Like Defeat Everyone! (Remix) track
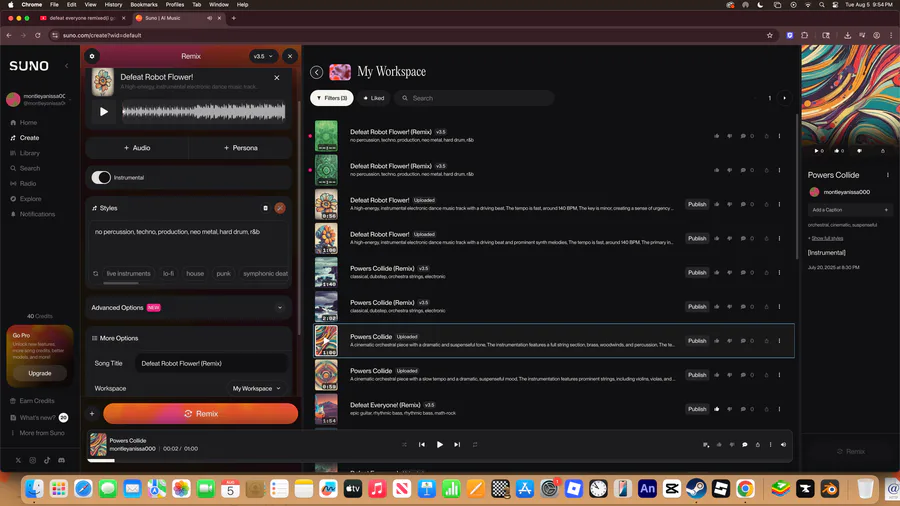Viewport: 900px width, 506px height. coord(716,409)
